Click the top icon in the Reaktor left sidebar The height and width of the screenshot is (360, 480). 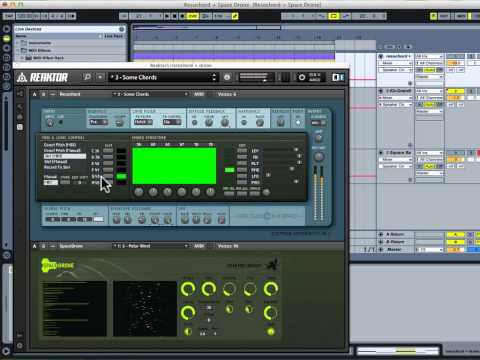(20, 94)
